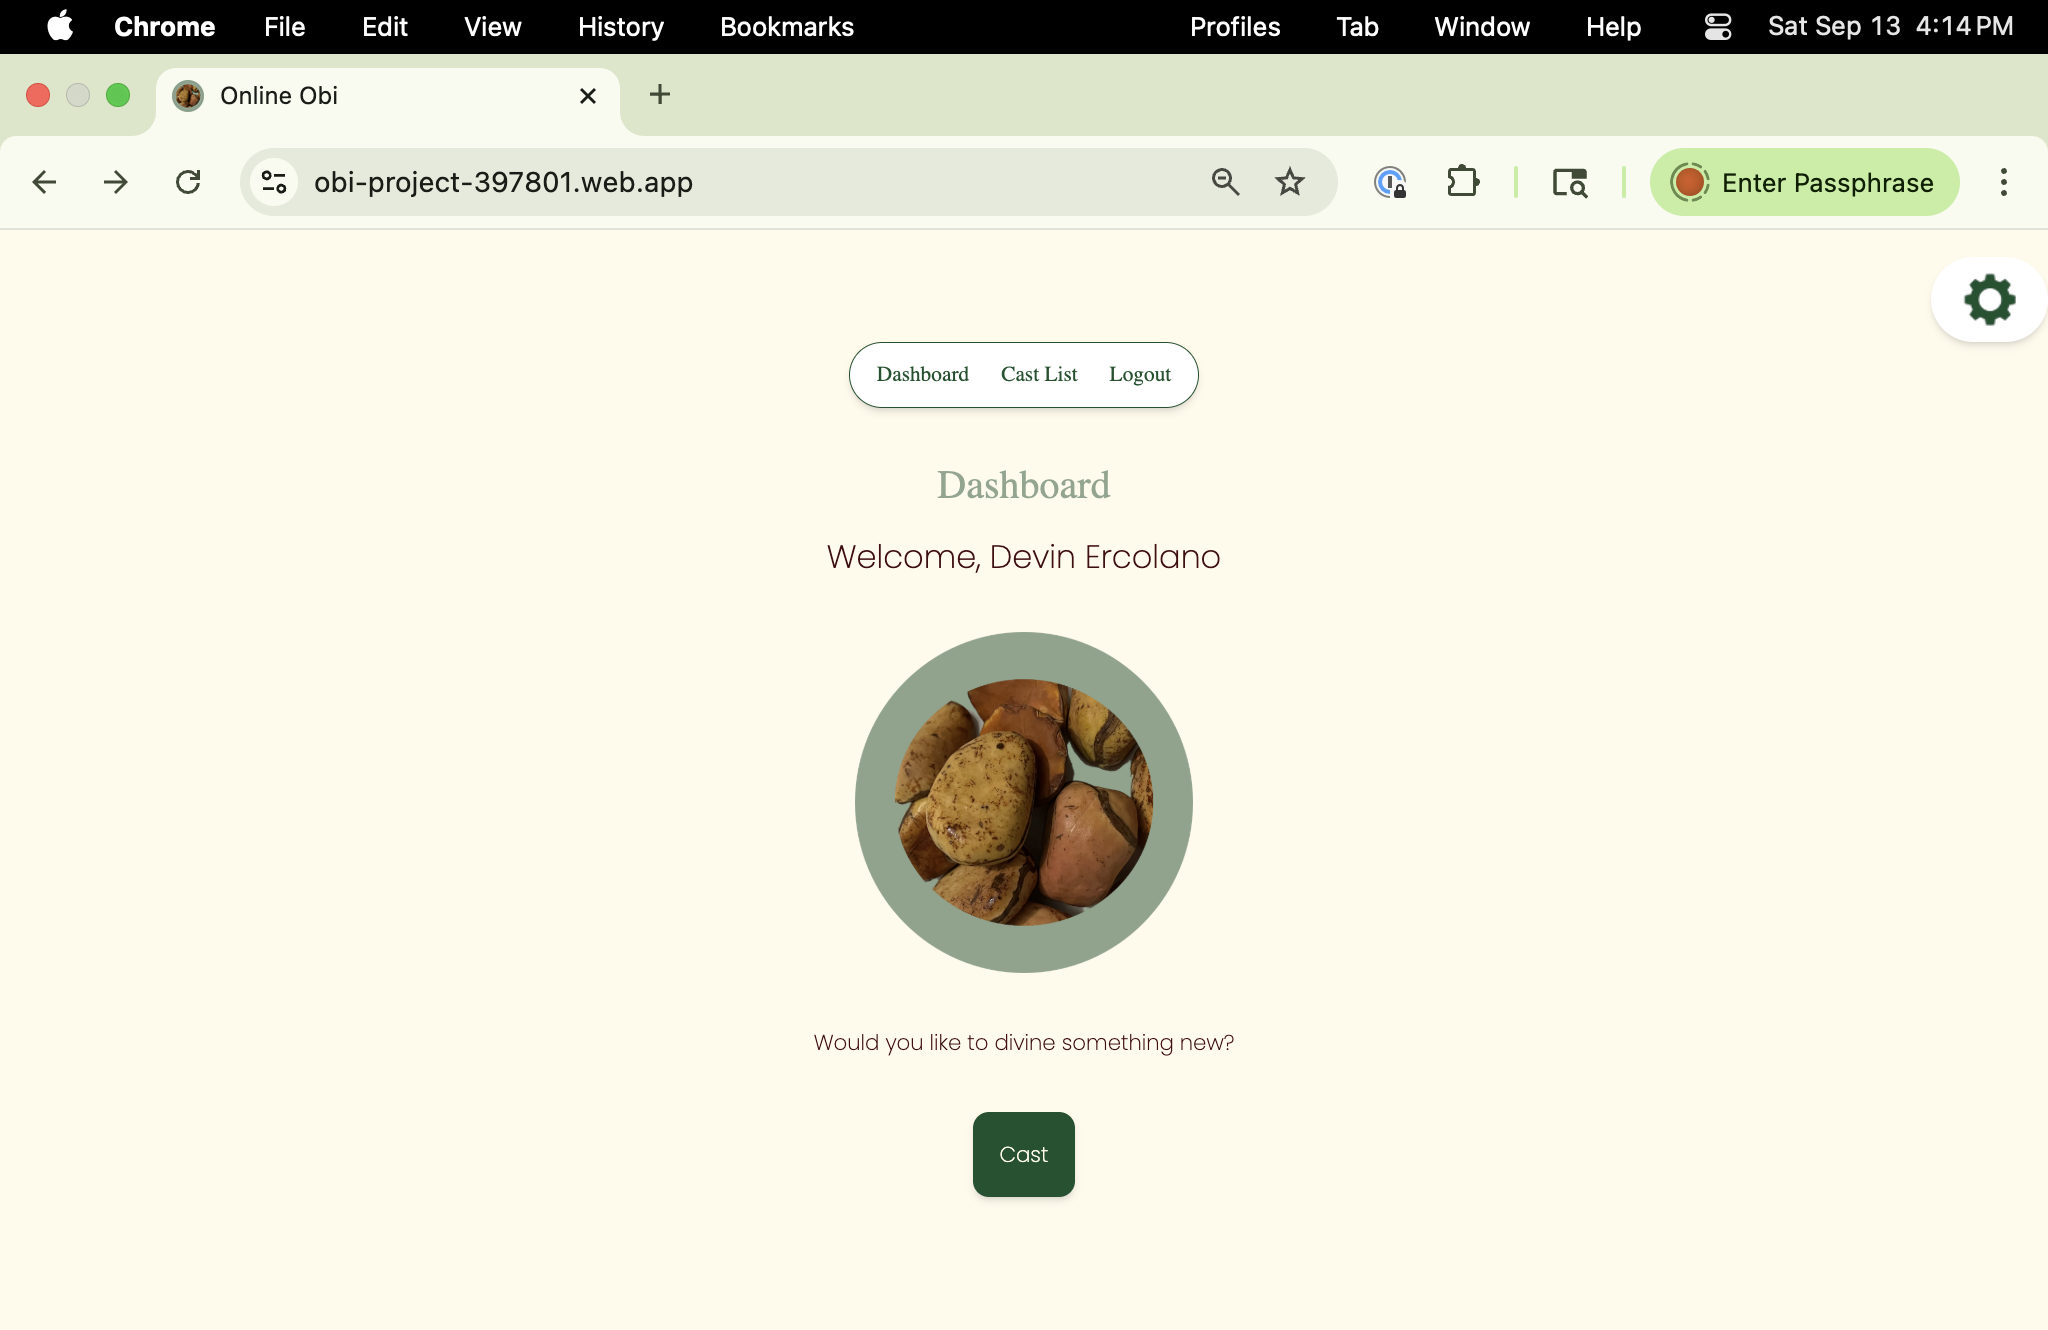Open a new browser tab with plus
The image size is (2048, 1330).
[659, 95]
